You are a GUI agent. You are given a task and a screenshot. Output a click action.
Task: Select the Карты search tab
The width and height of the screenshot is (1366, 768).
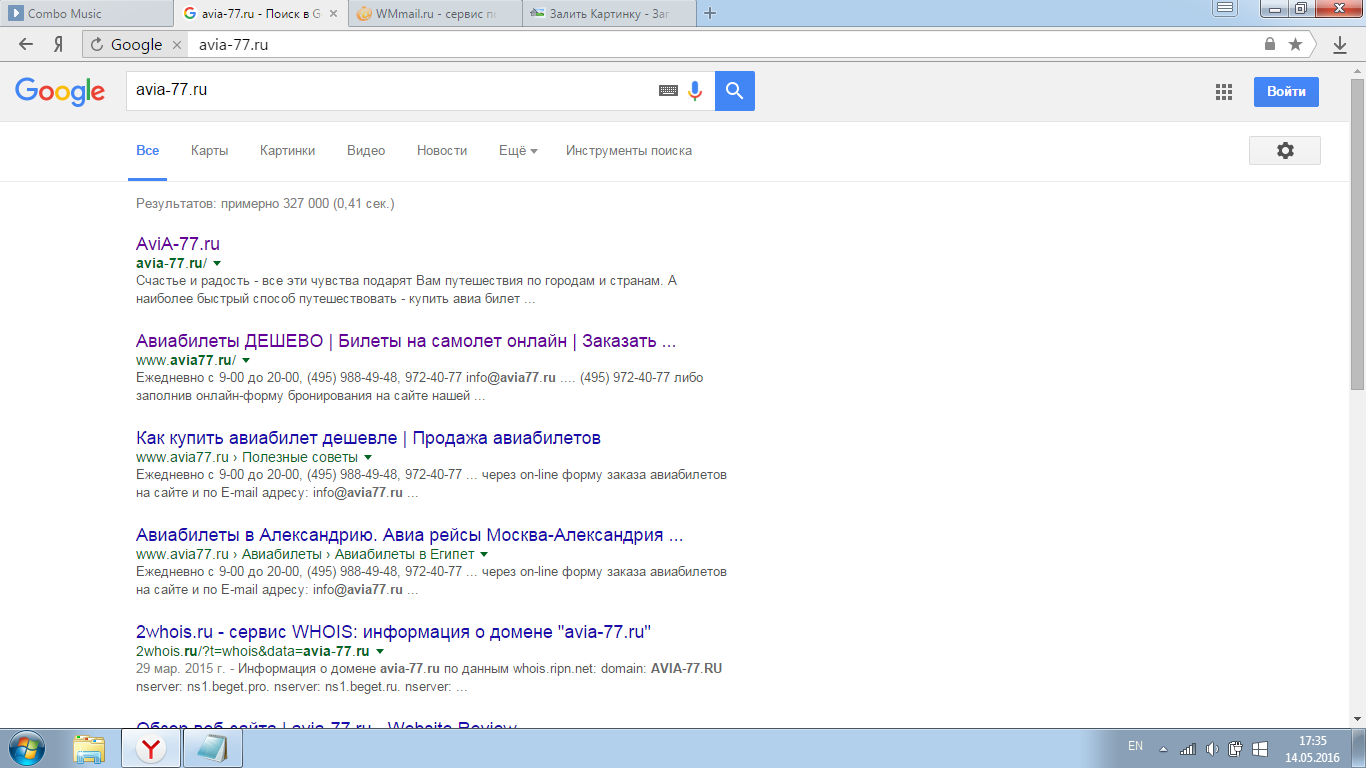210,151
